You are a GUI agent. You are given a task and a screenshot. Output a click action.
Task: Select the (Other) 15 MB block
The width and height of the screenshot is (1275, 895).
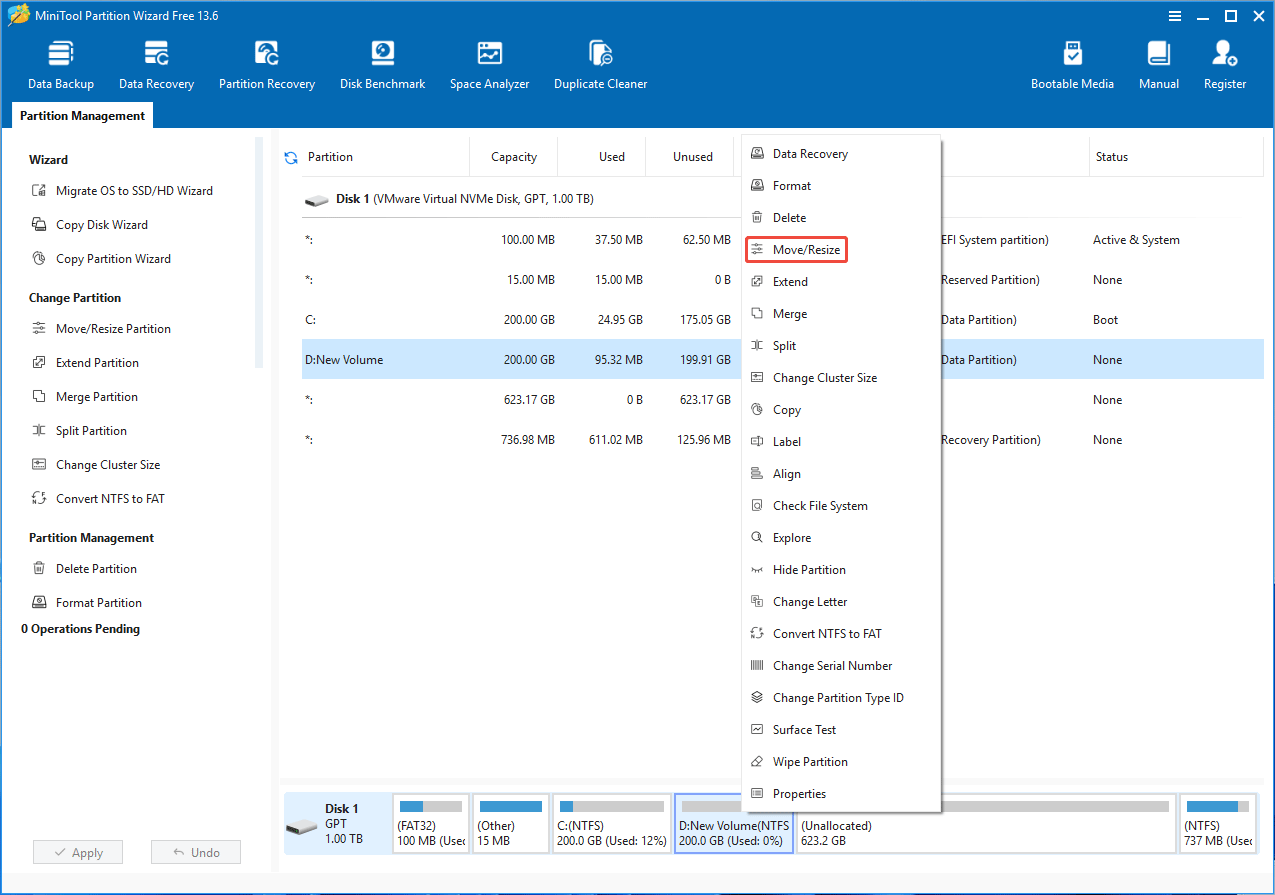pos(510,824)
